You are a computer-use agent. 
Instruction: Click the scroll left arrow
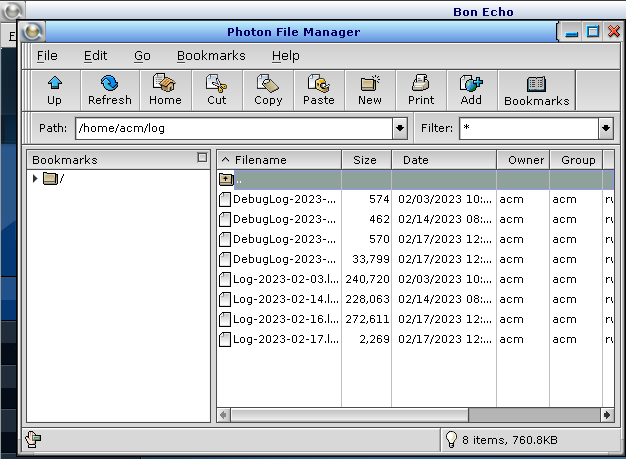point(224,415)
